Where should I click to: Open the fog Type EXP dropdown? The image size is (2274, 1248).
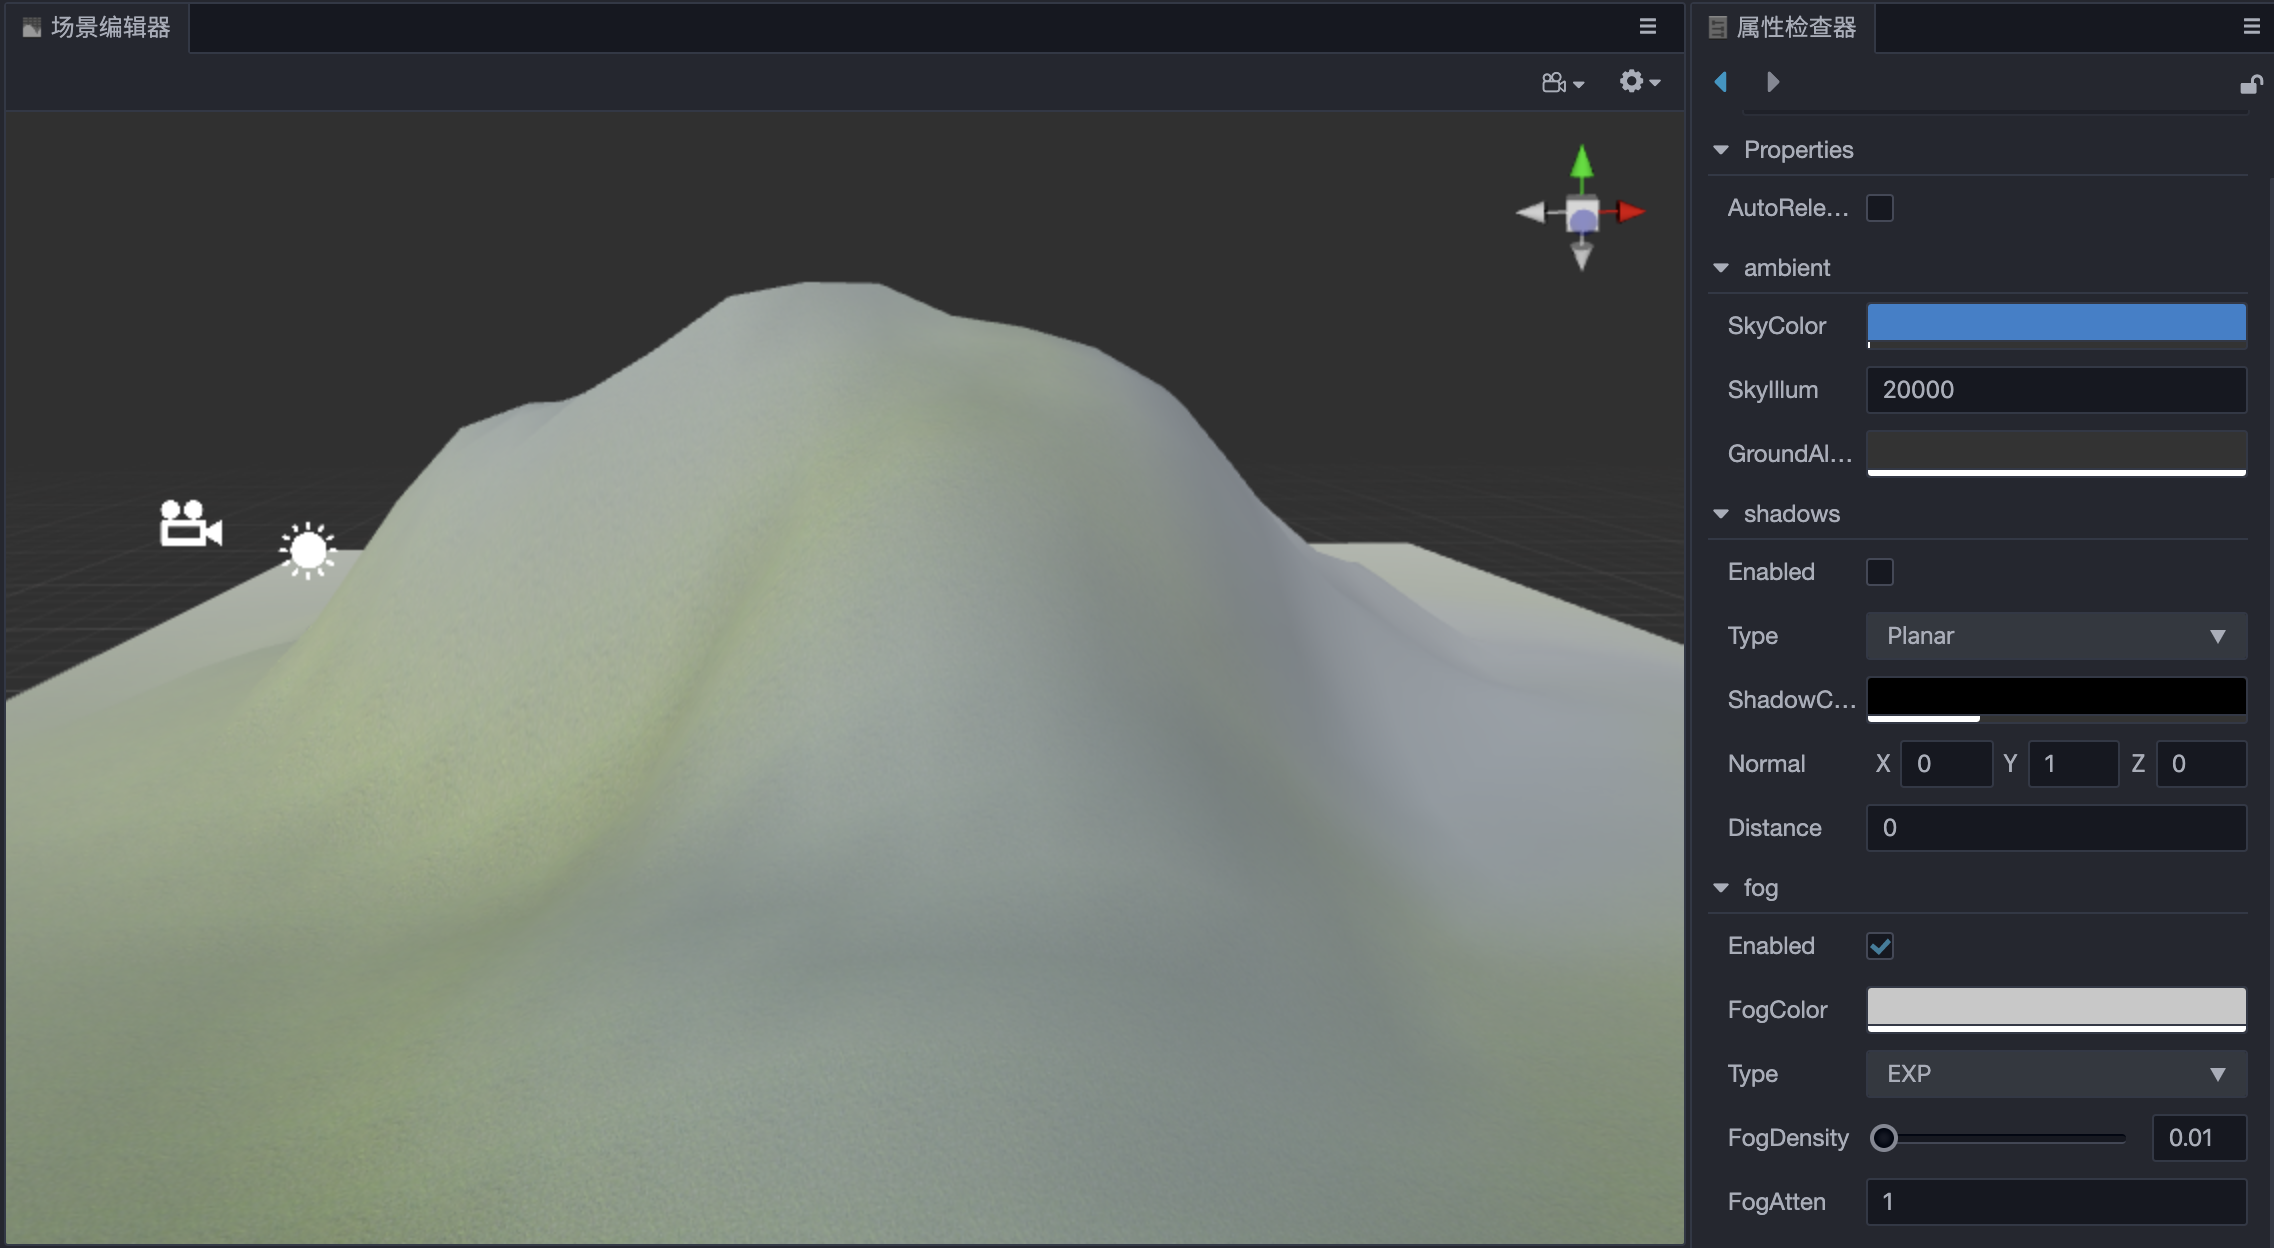tap(2057, 1074)
